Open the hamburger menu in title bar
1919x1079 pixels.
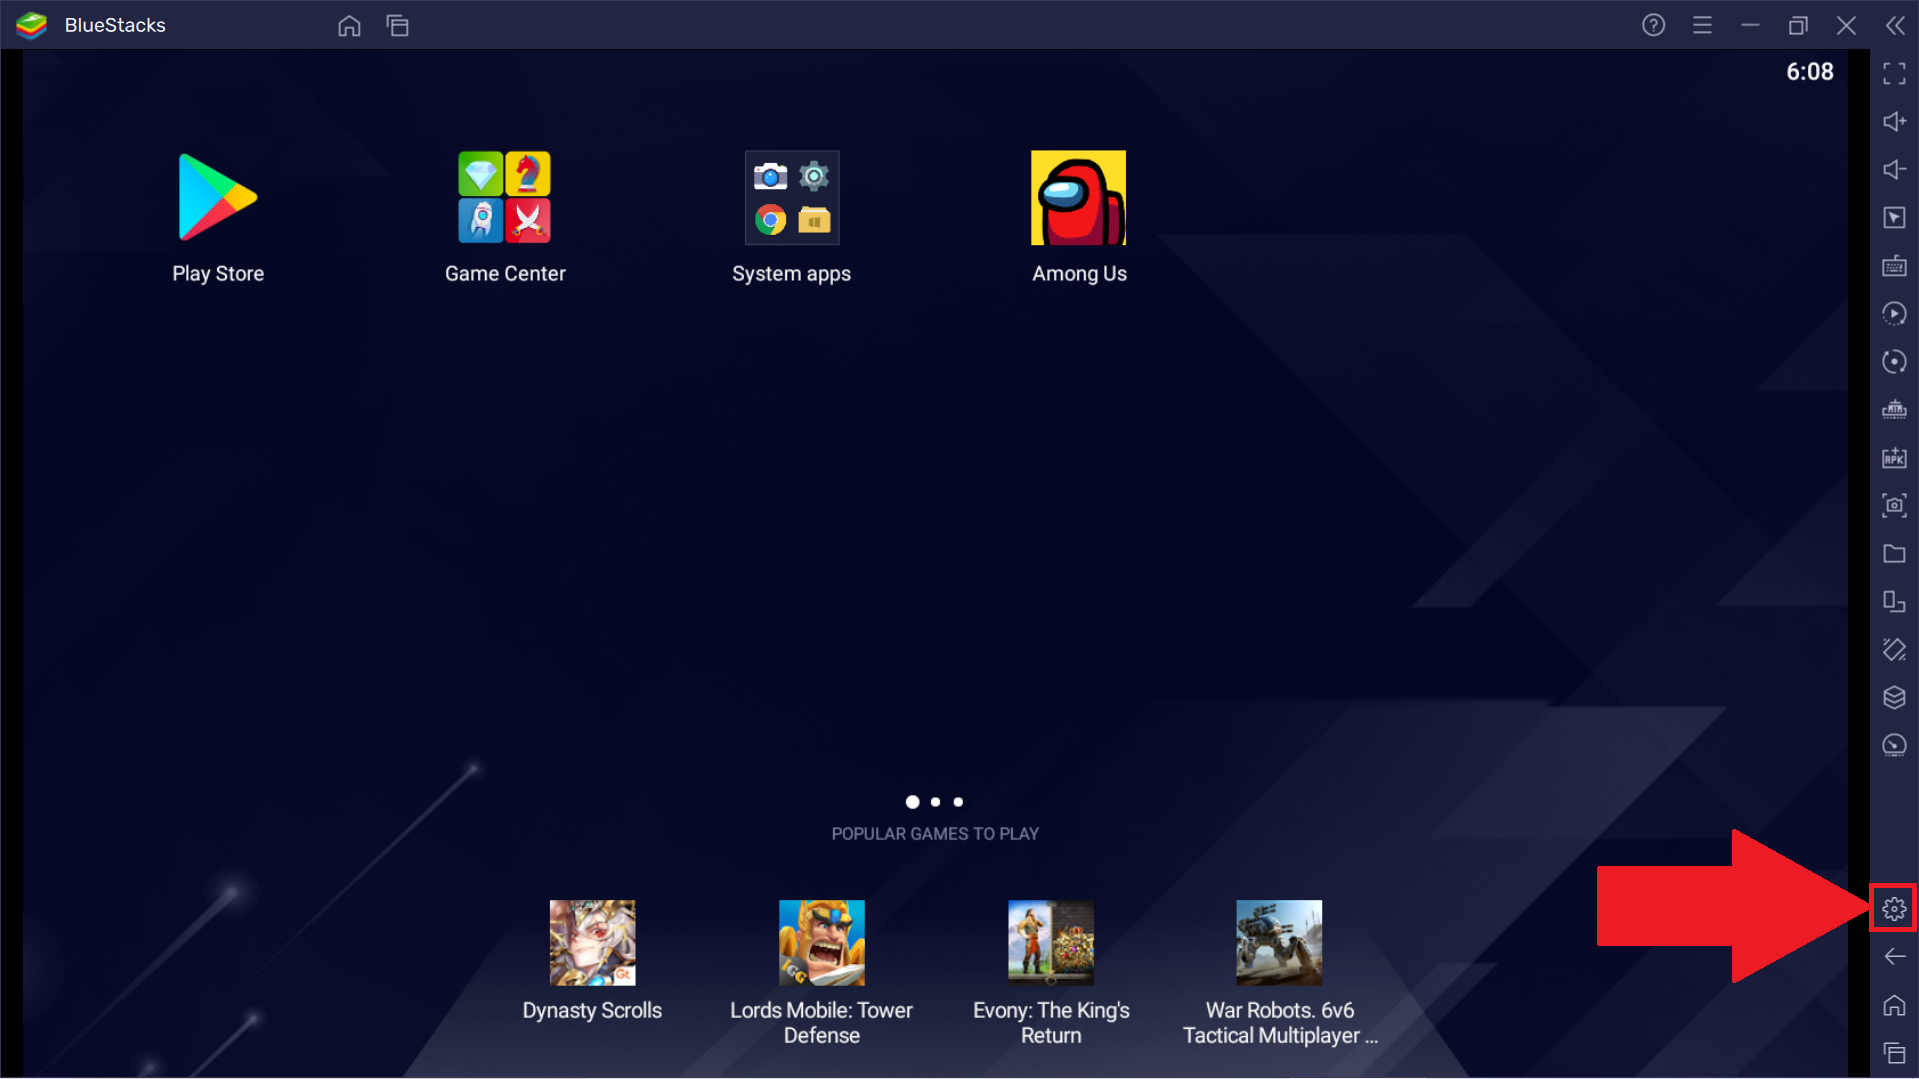(x=1702, y=25)
